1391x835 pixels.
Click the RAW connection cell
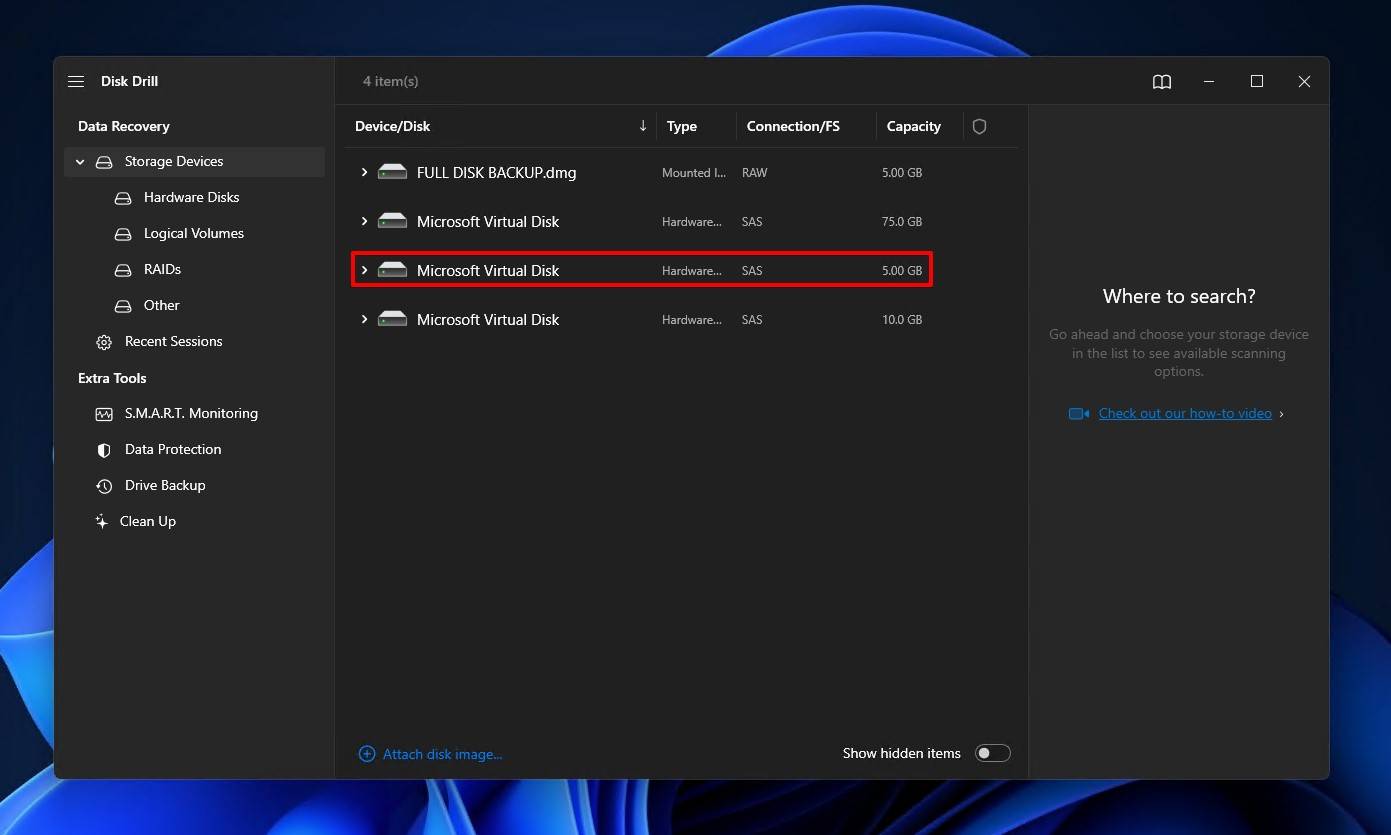tap(755, 173)
